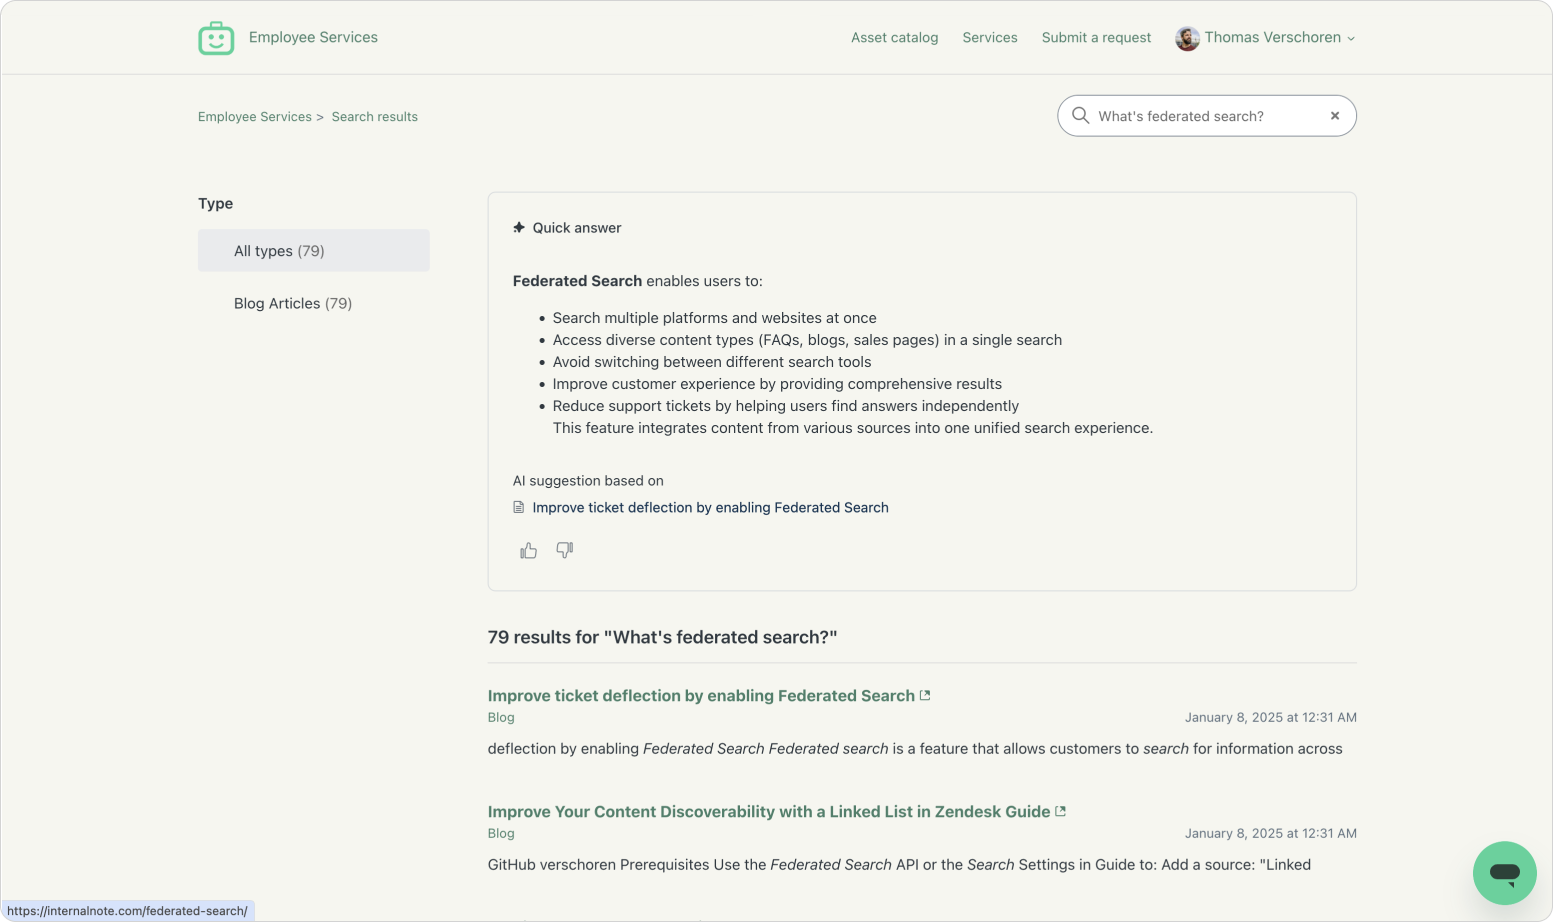Screen dimensions: 1553x922
Task: Open Submit a request
Action: 1096,38
